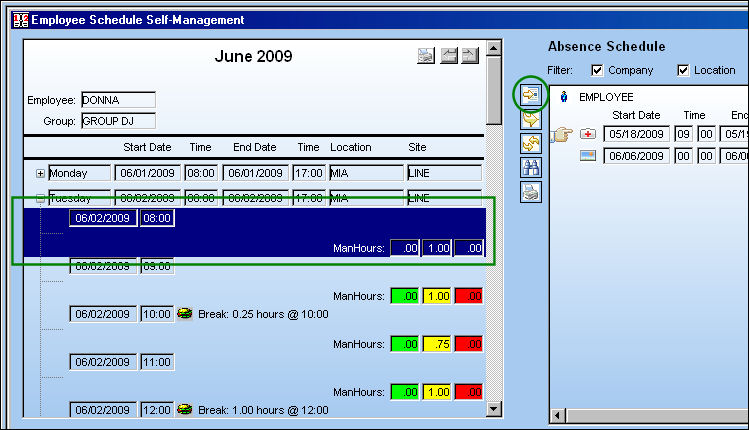Click the Start Date column header in schedule

pos(147,147)
